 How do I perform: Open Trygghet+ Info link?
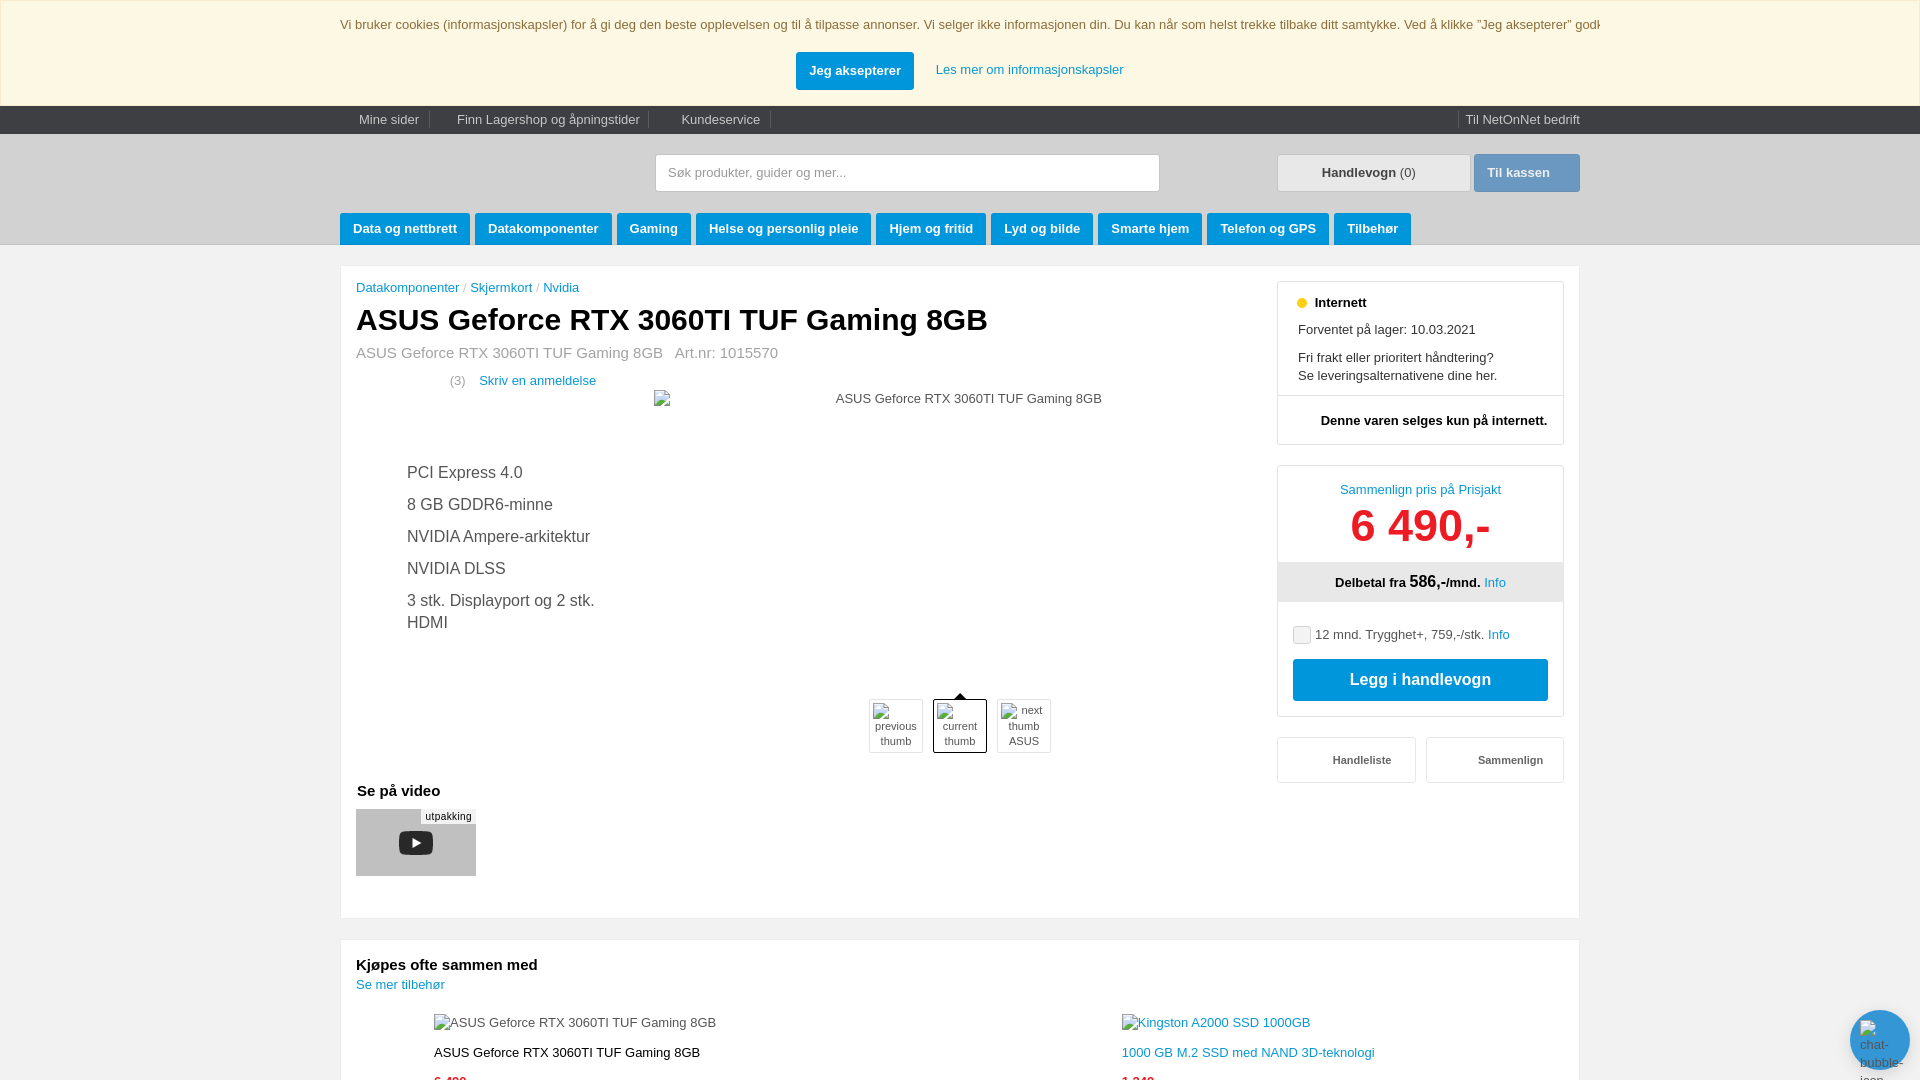(1498, 635)
